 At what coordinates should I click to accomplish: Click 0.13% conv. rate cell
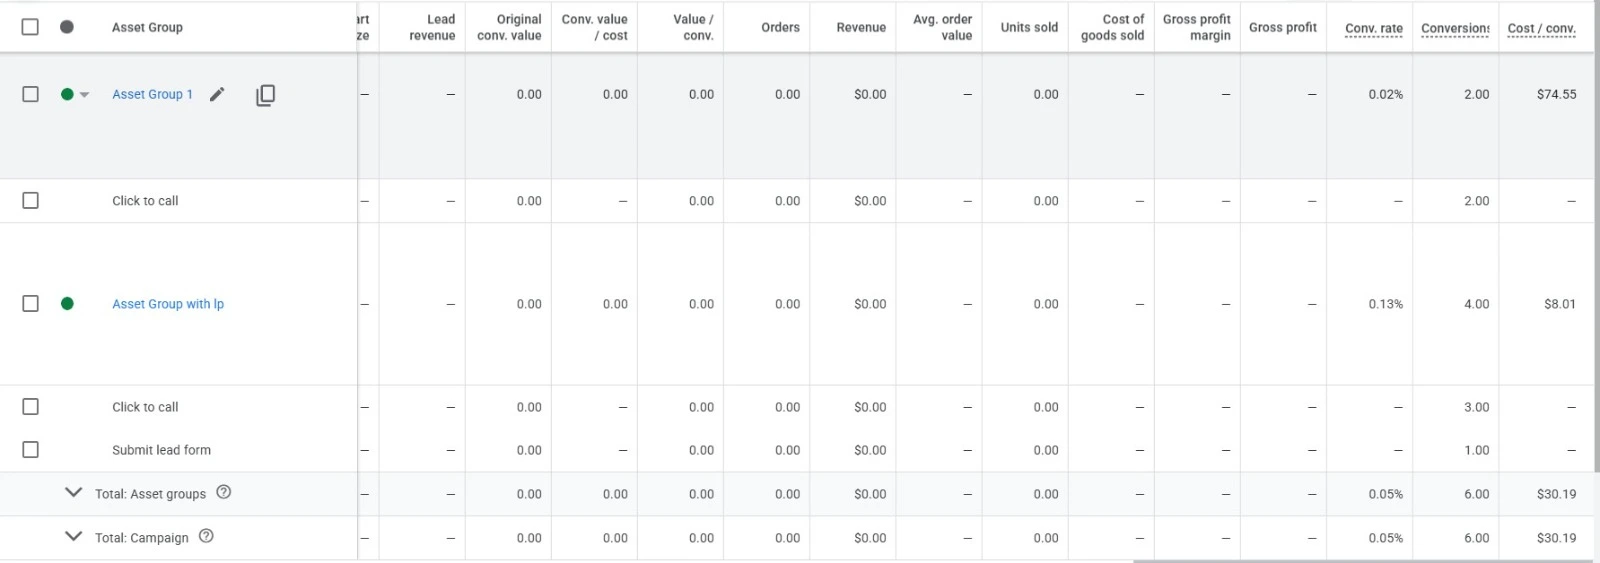coord(1385,304)
